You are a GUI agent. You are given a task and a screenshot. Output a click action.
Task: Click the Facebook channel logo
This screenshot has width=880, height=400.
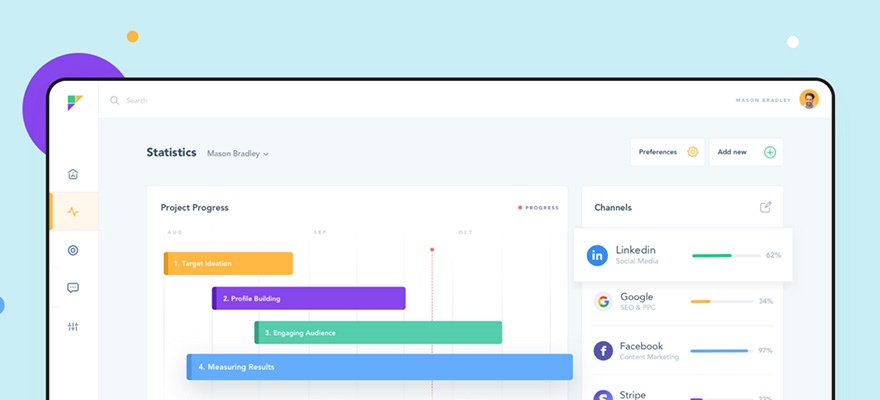603,350
